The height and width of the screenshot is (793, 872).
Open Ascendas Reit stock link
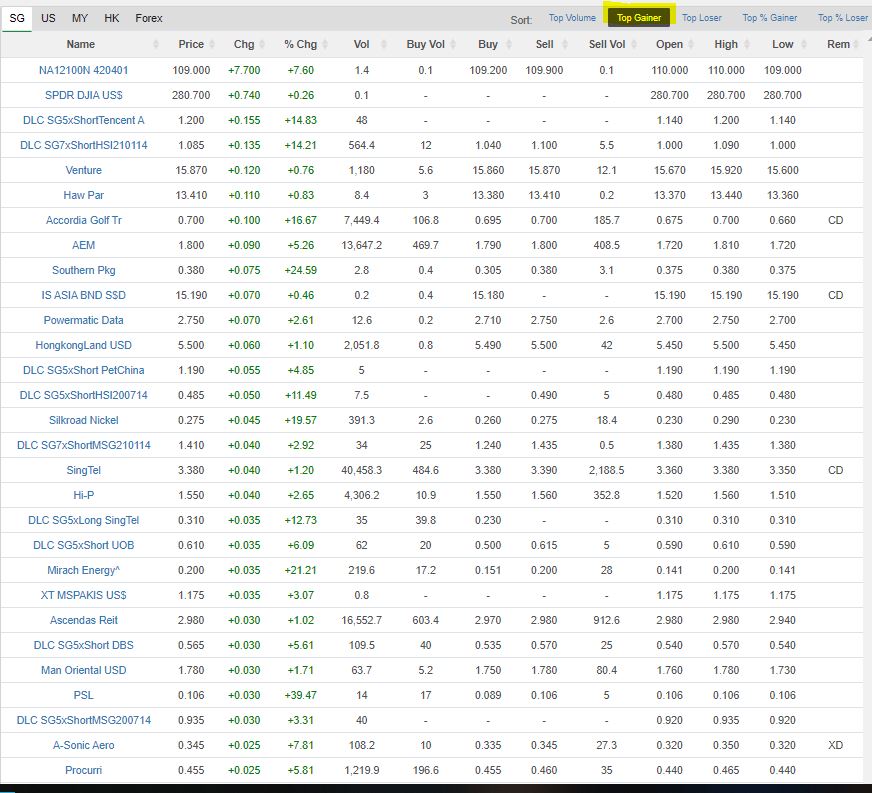pos(83,621)
